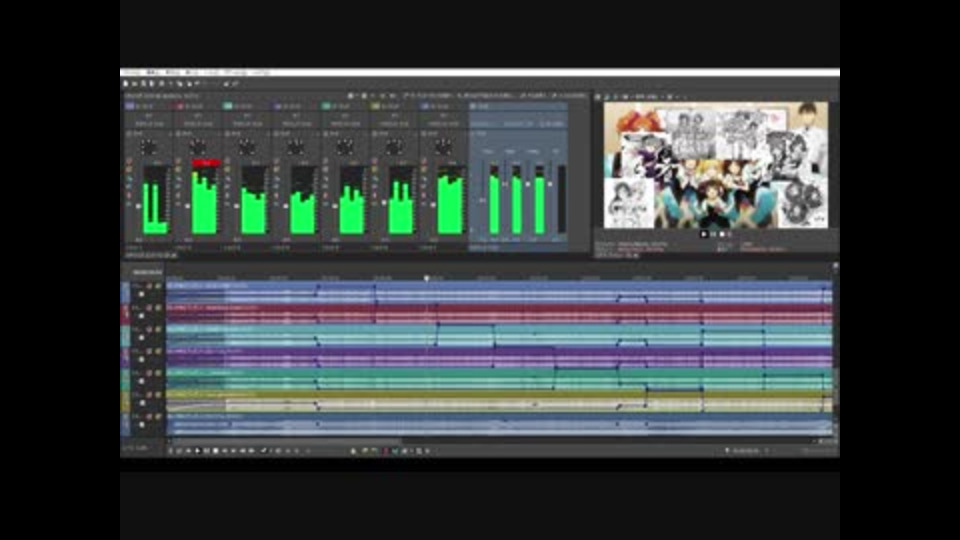This screenshot has height=540, width=960.
Task: Select the red mixer channel 2 name label
Action: tap(195, 106)
